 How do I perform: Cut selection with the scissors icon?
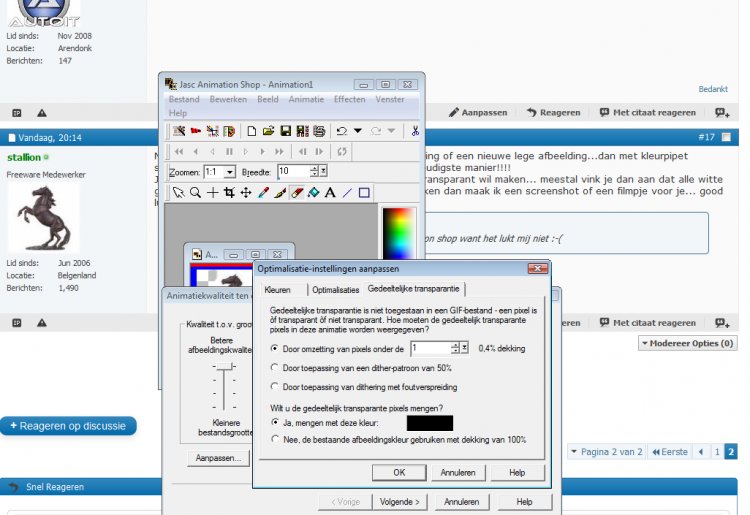click(415, 131)
